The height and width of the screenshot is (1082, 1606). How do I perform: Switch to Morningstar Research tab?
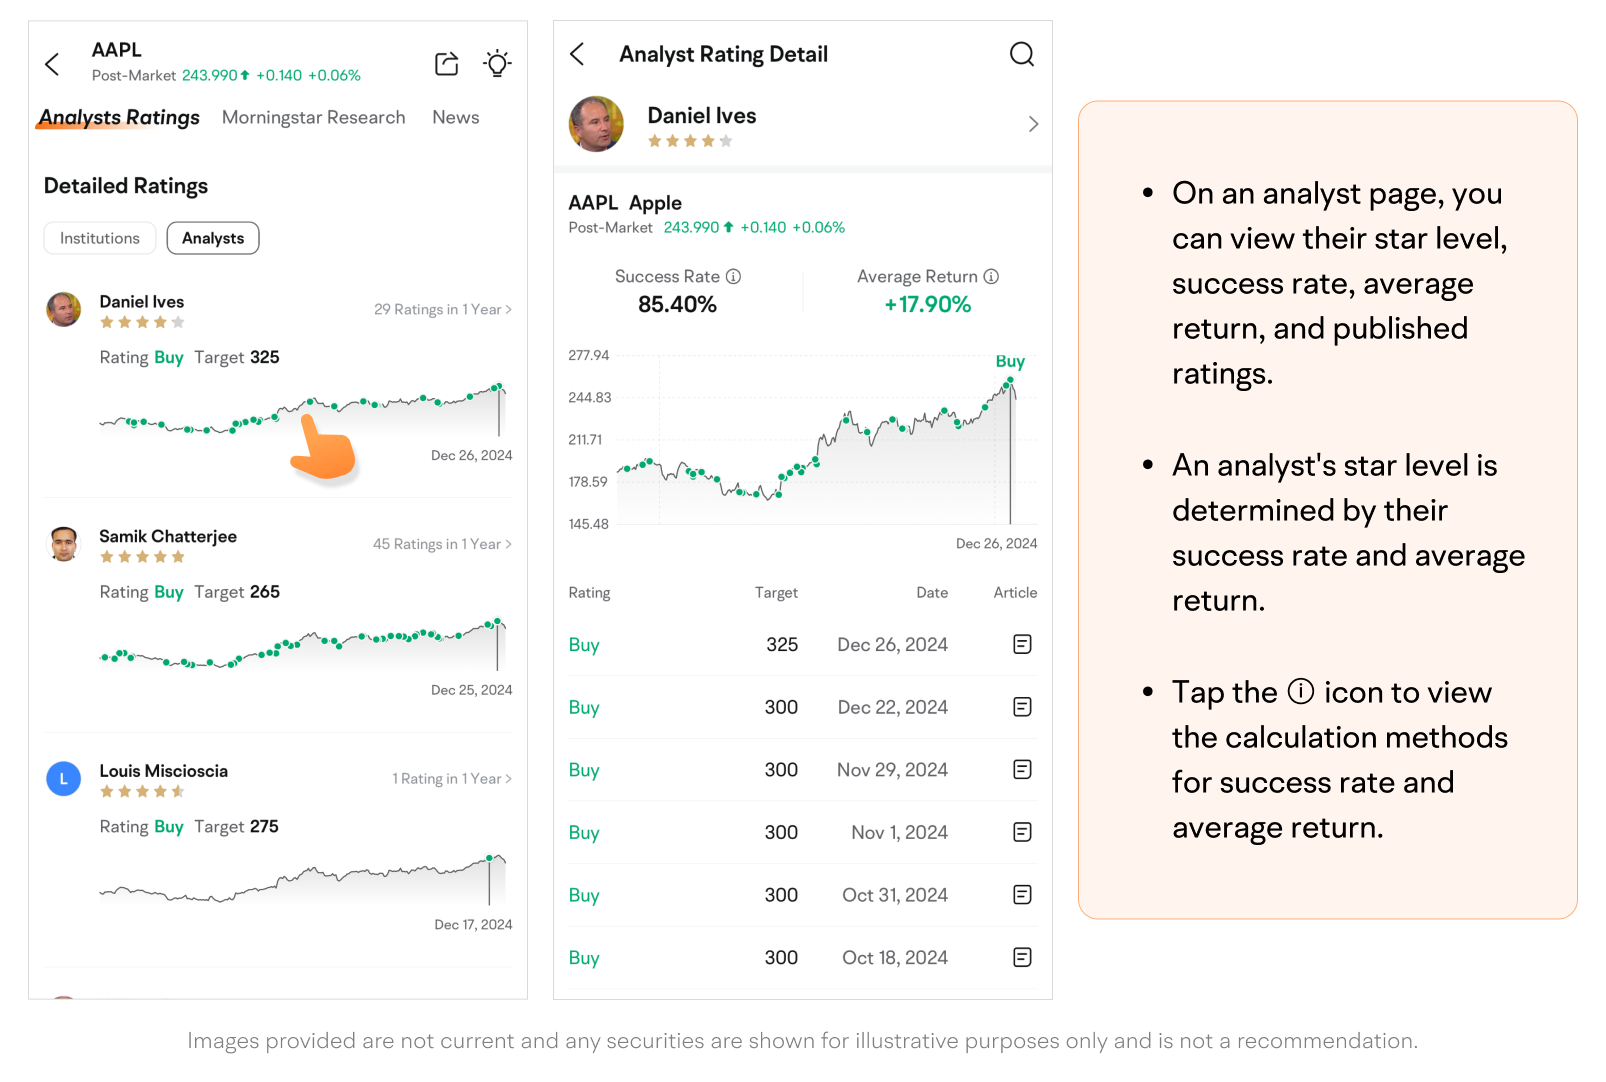[313, 118]
